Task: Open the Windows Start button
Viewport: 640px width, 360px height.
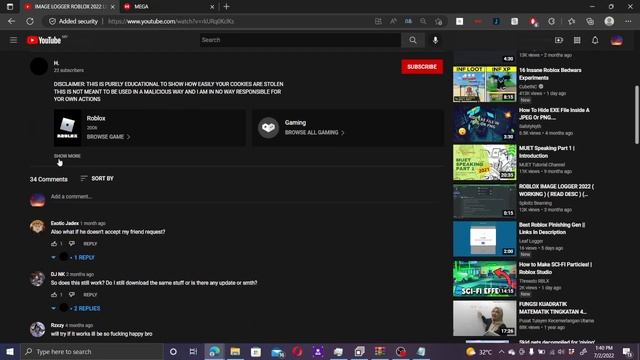Action: [x=10, y=351]
